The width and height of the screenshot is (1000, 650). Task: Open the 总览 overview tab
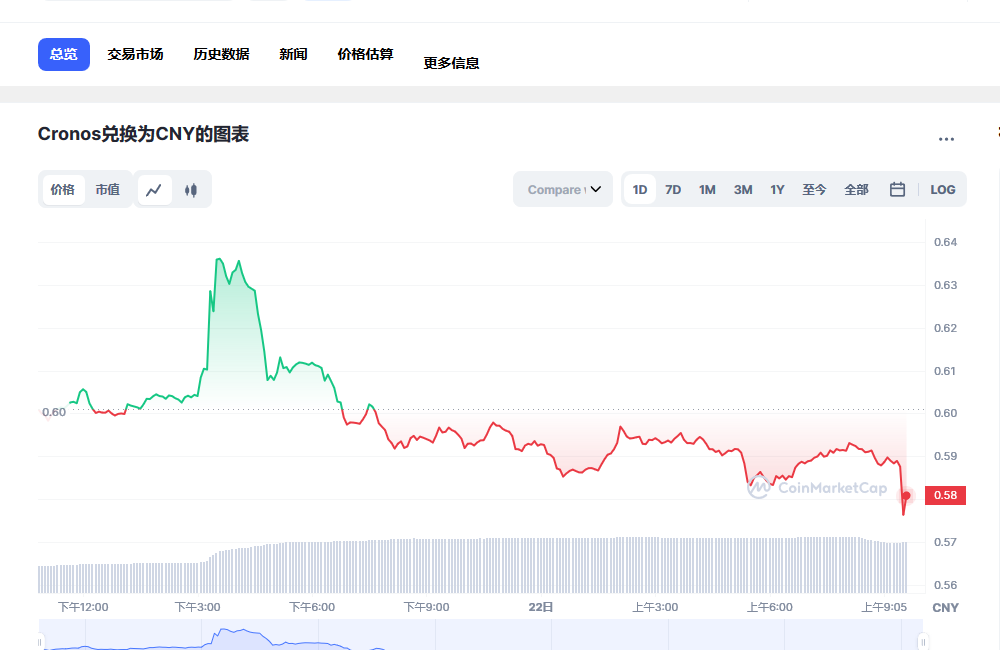click(x=64, y=54)
